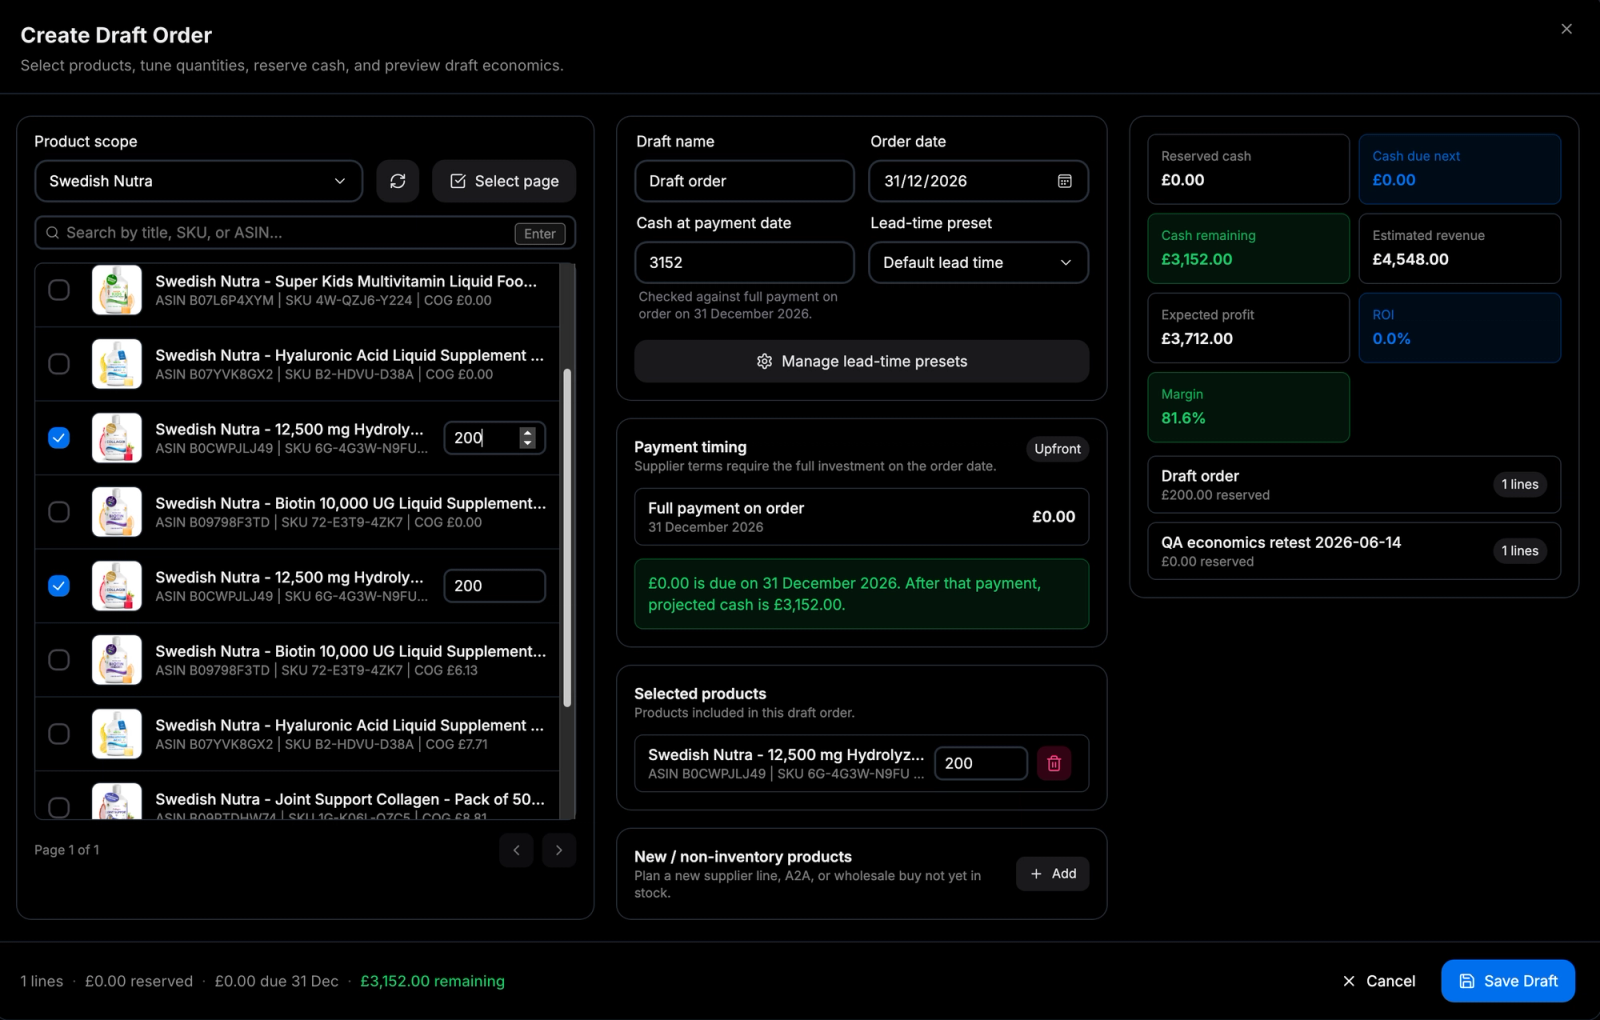Image resolution: width=1600 pixels, height=1020 pixels.
Task: Click Super Kids Multivitamin product thumbnail
Action: coord(117,290)
